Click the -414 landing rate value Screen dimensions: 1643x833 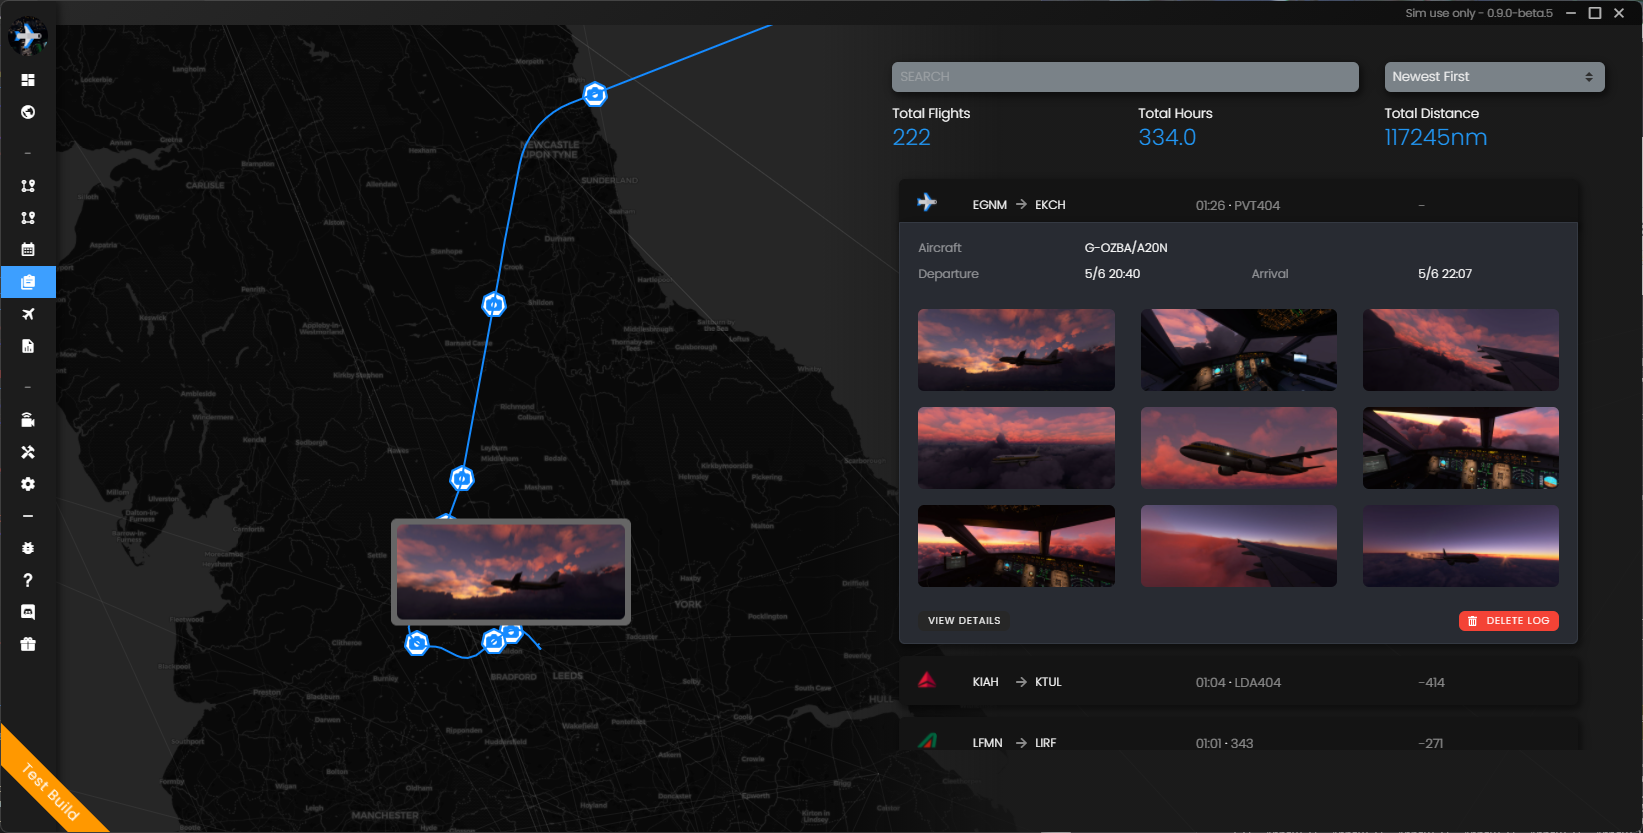[1431, 682]
